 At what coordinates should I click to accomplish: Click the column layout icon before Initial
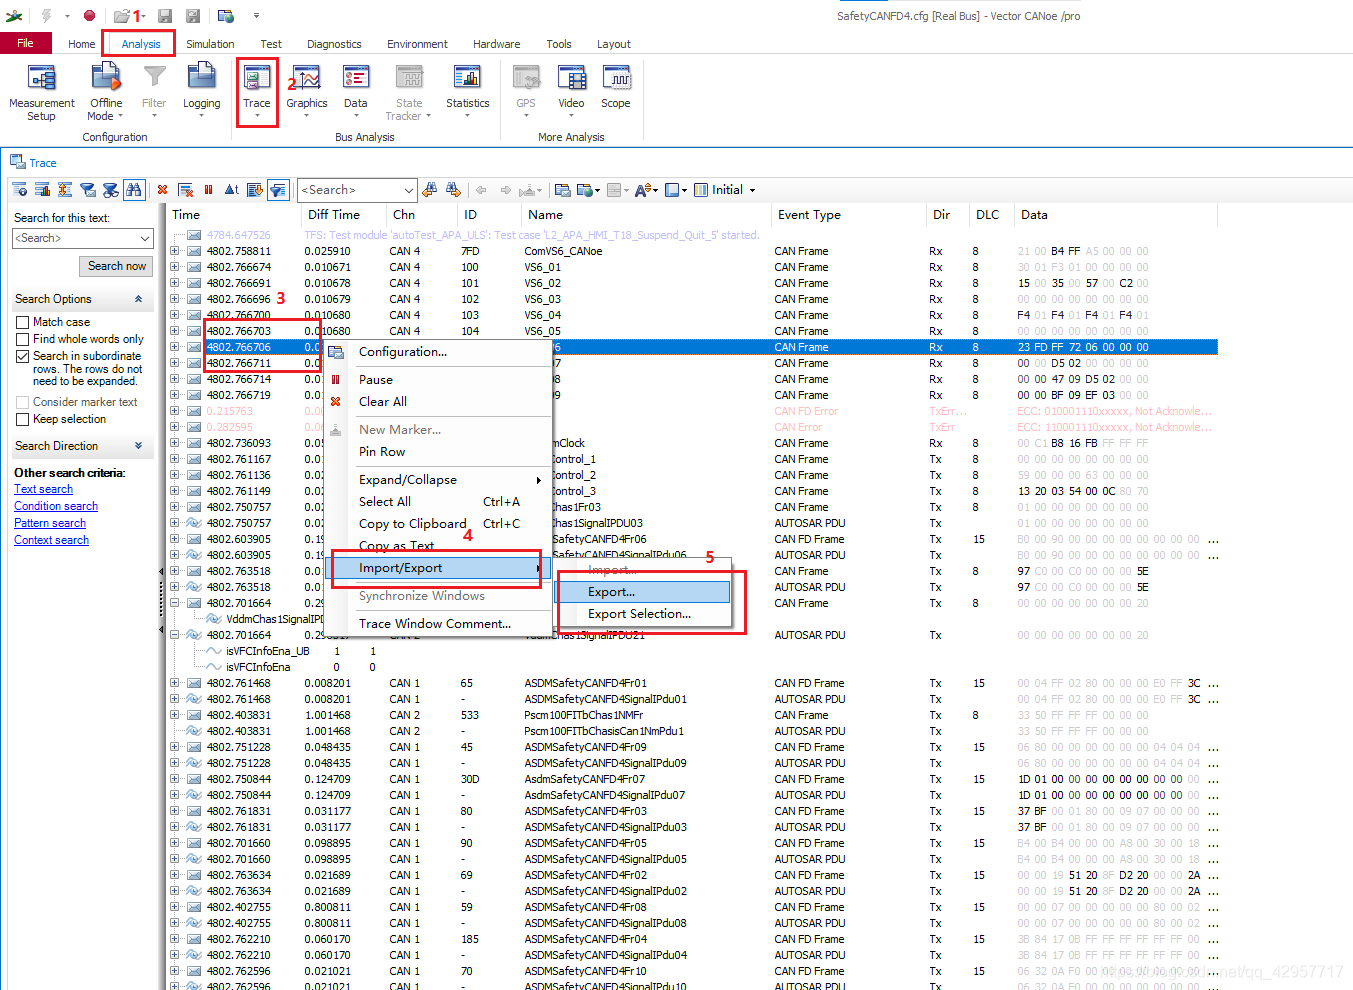[x=701, y=189]
